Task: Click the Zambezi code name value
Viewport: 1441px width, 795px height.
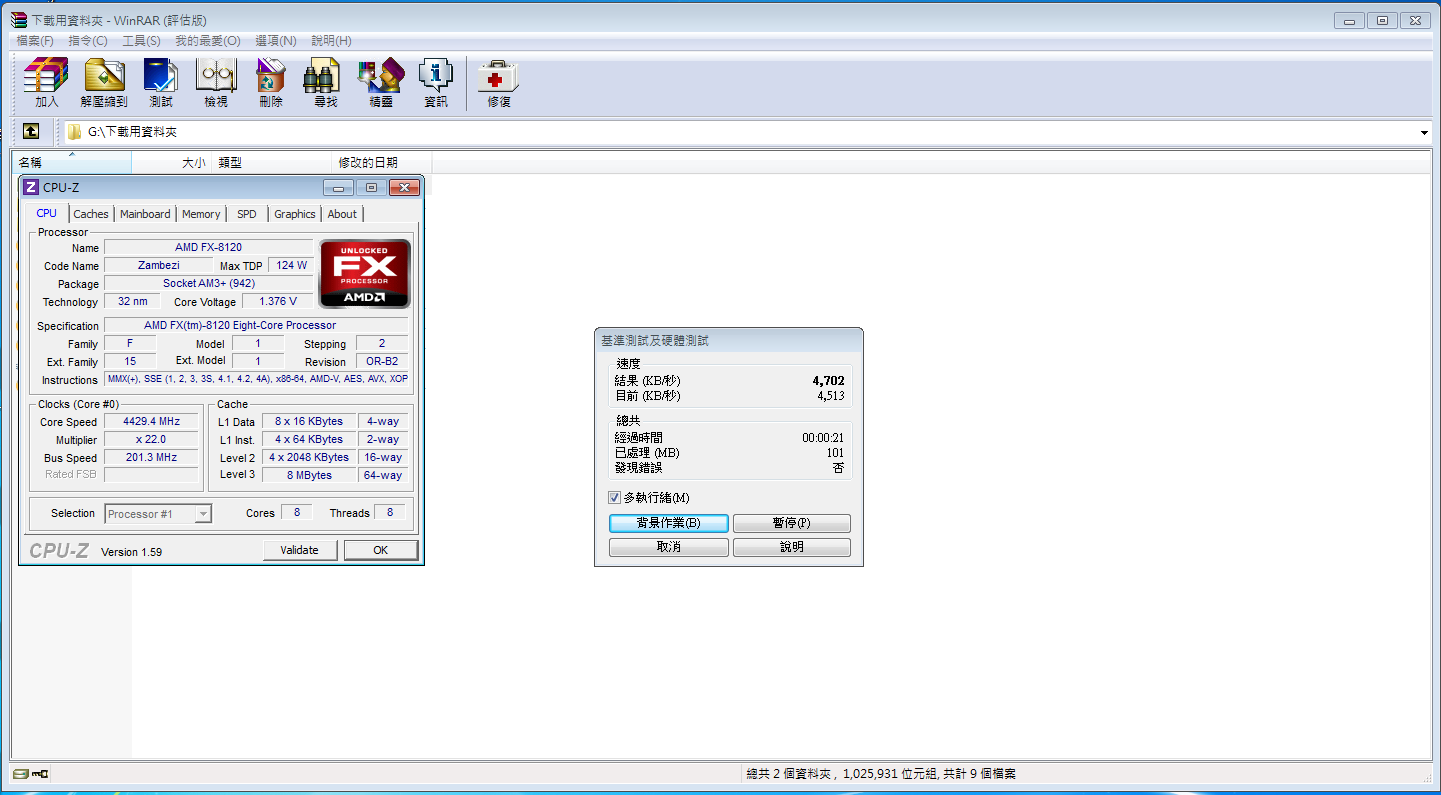Action: [x=158, y=265]
